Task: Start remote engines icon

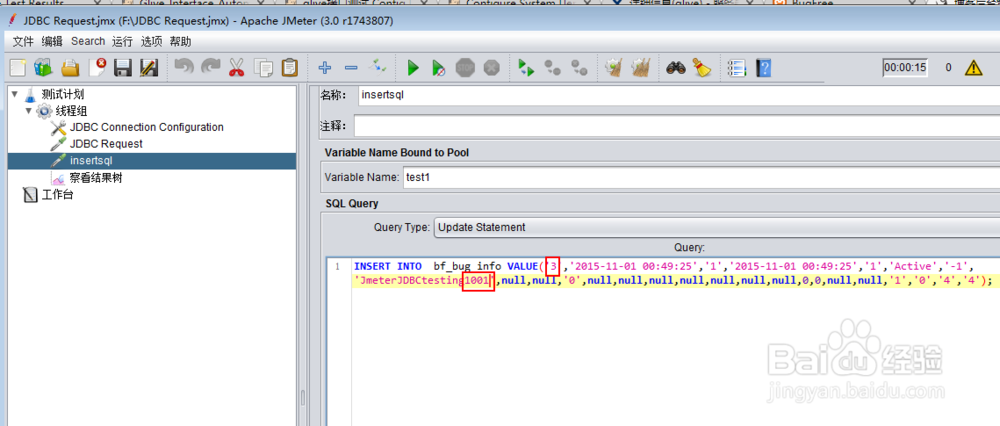Action: point(526,67)
